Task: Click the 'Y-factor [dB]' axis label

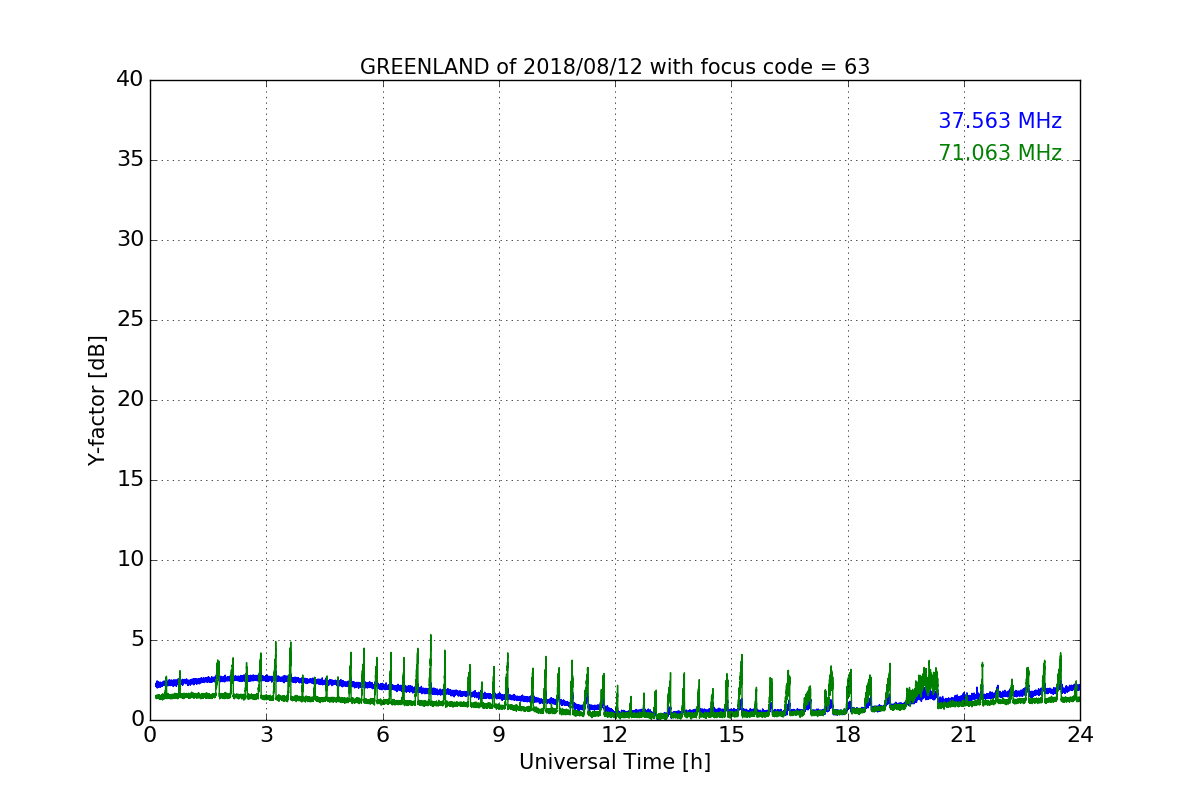Action: pos(97,400)
